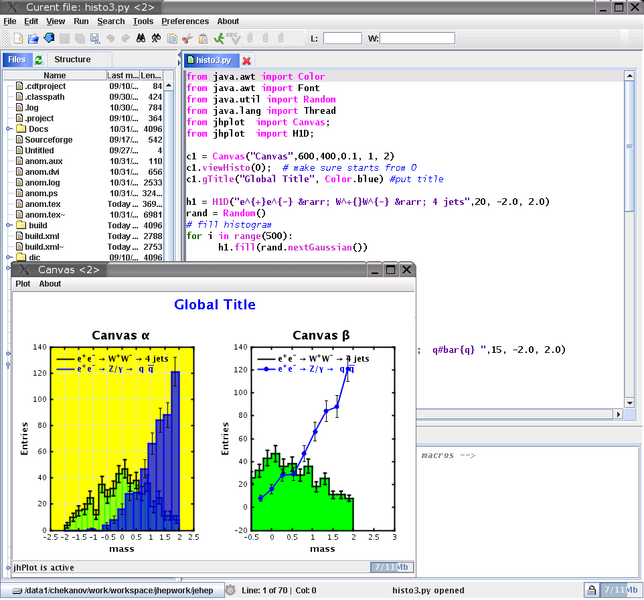The image size is (644, 600).
Task: Click the binoculars Find icon in toolbar
Action: coord(141,39)
